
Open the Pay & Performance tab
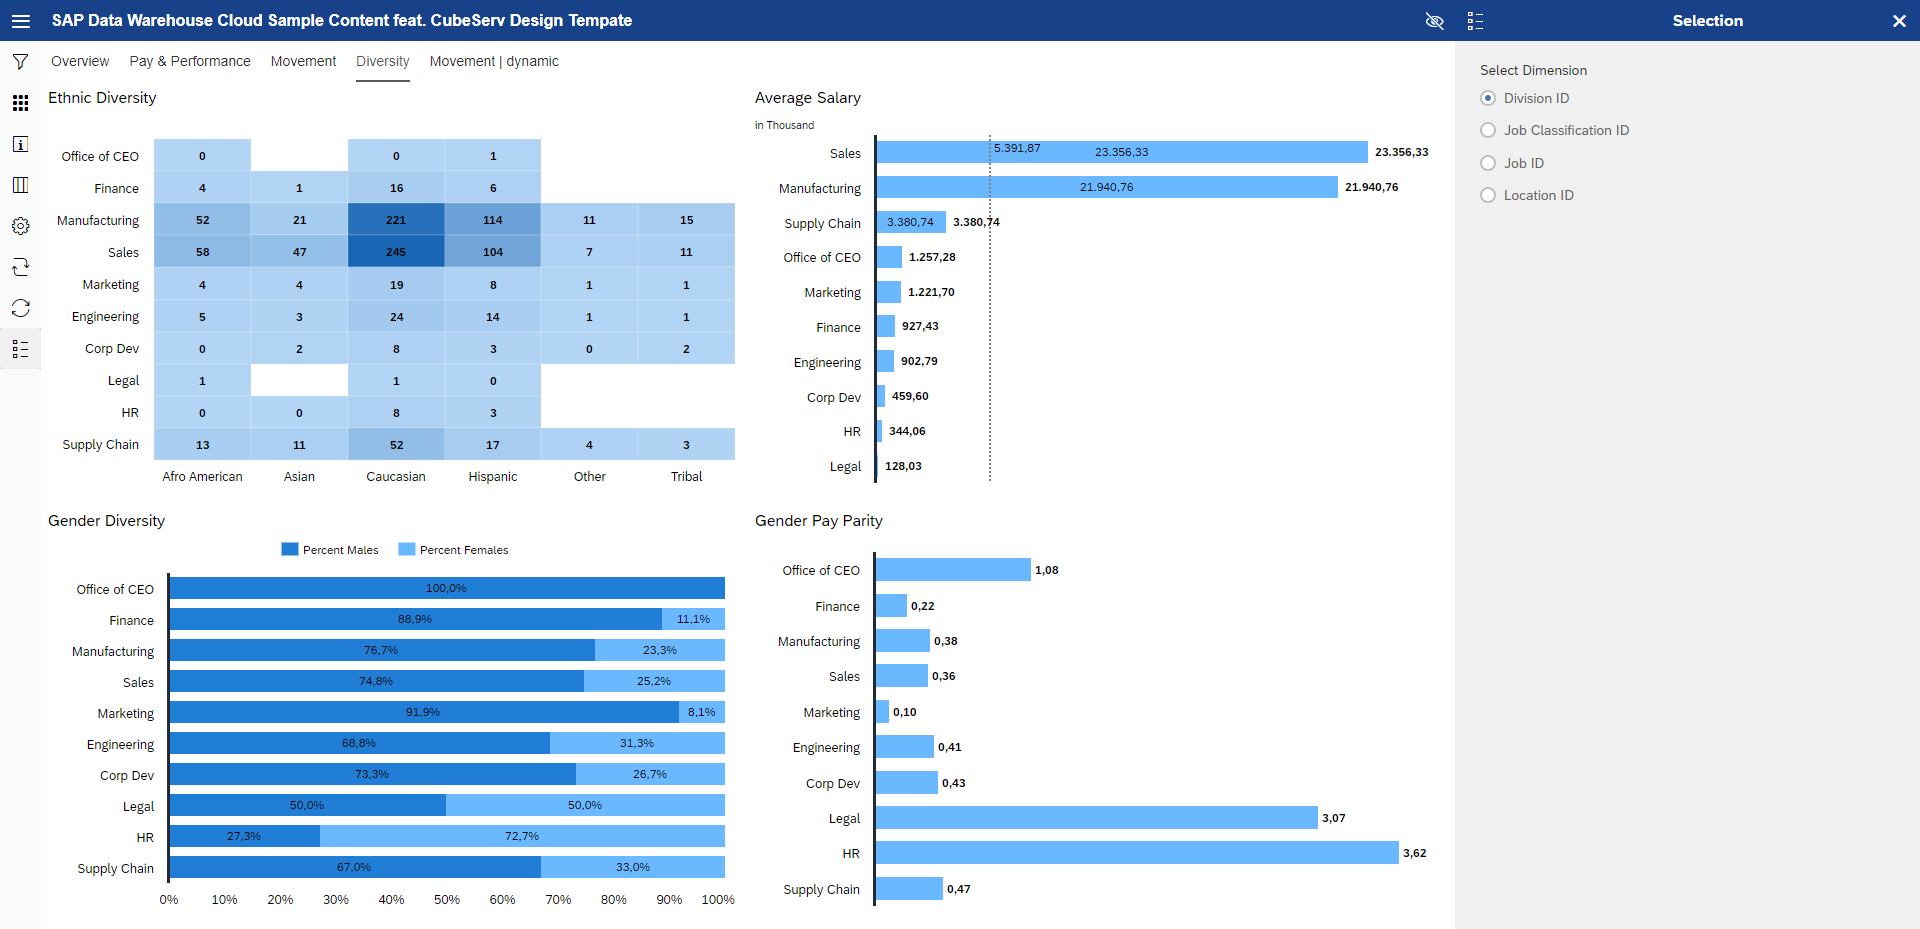(x=190, y=61)
